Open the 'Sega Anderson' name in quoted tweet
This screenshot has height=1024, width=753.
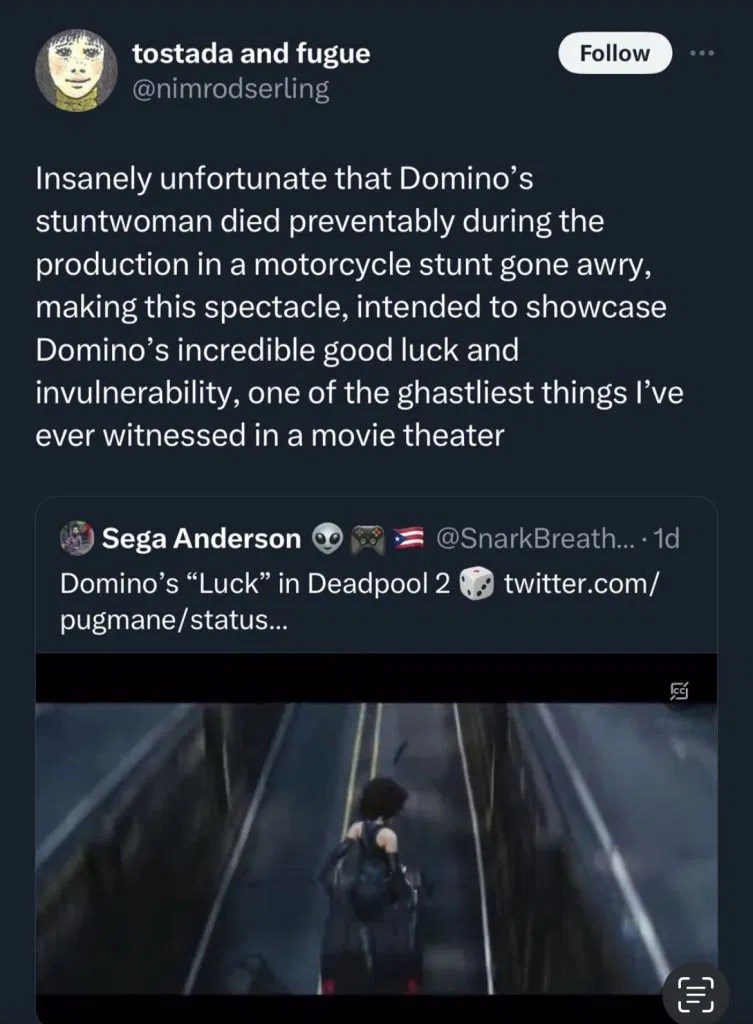[201, 540]
